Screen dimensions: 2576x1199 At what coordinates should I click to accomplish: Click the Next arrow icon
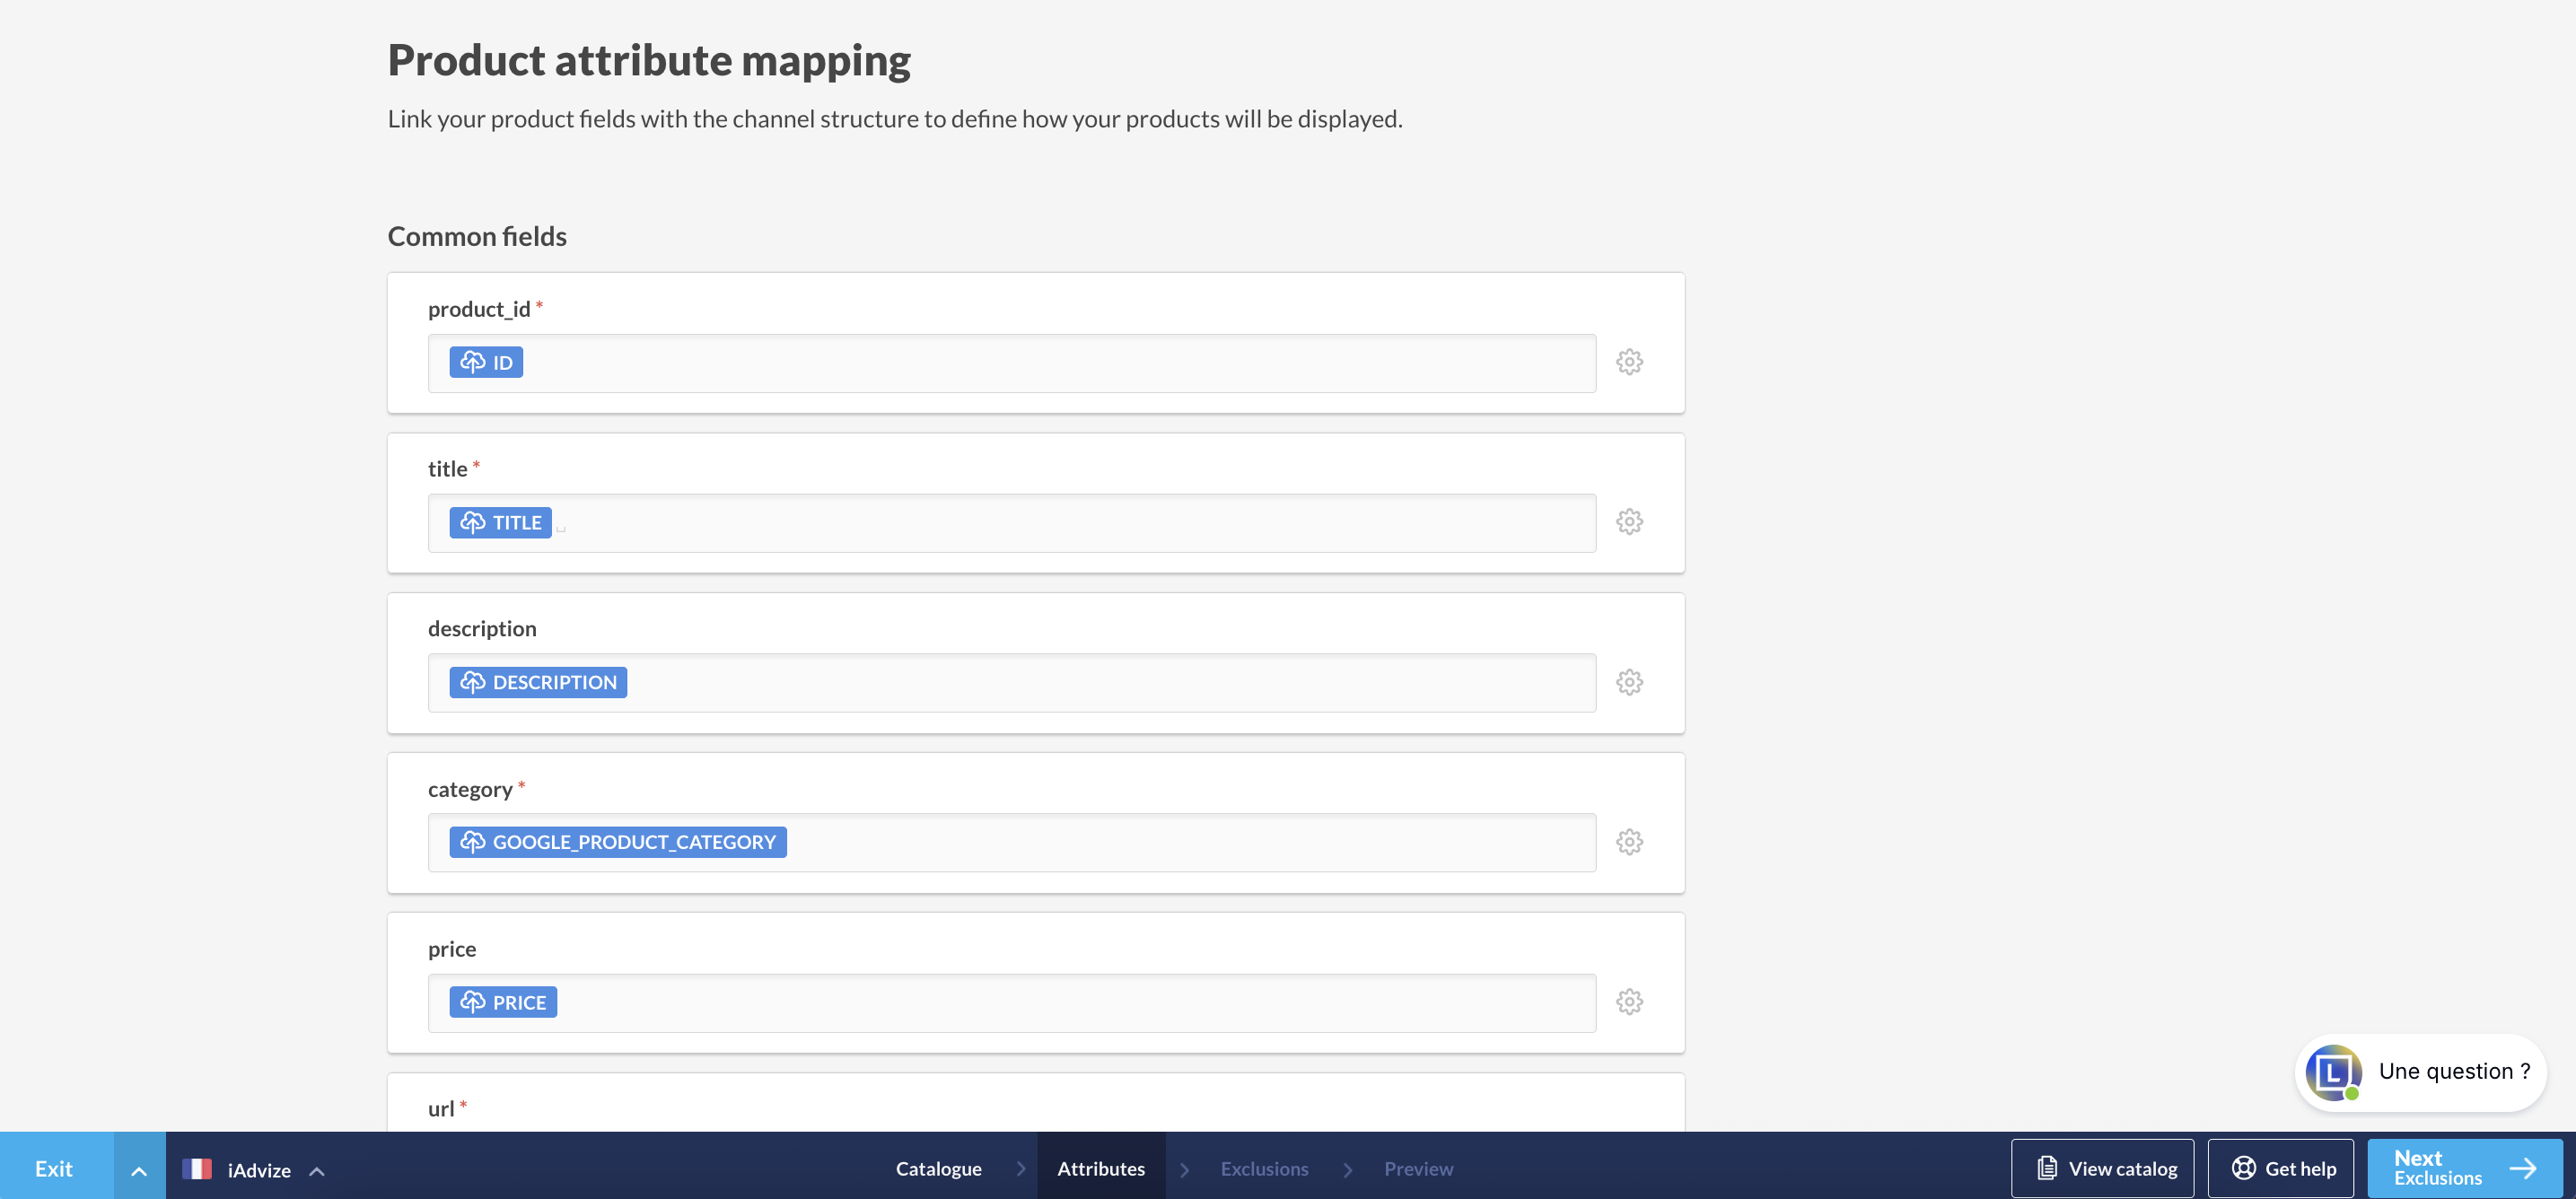[2523, 1168]
